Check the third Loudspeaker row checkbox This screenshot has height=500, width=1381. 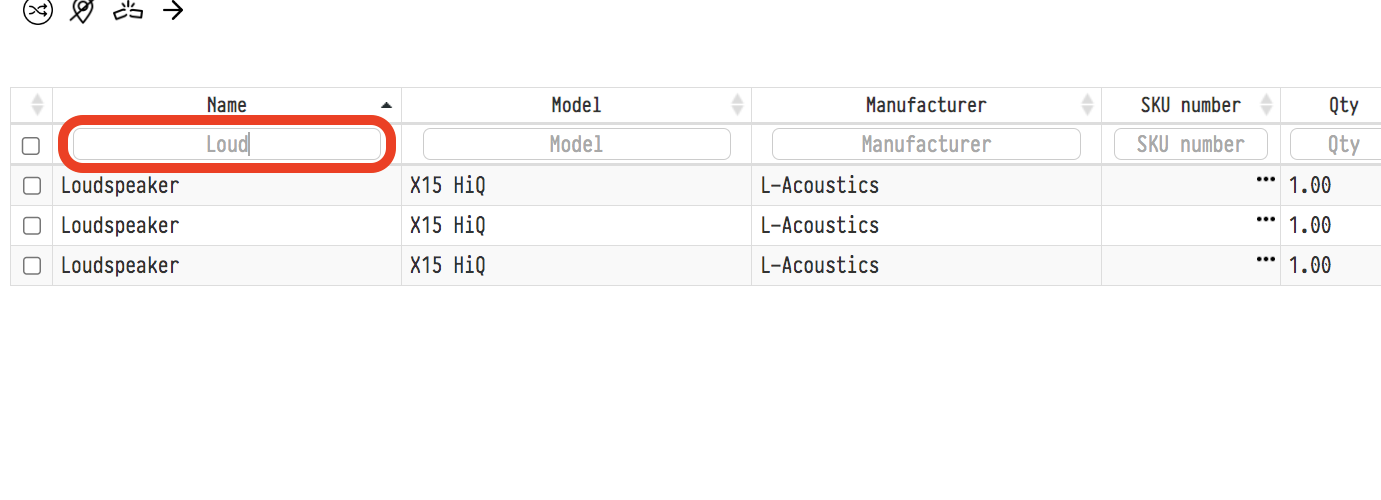pyautogui.click(x=32, y=266)
